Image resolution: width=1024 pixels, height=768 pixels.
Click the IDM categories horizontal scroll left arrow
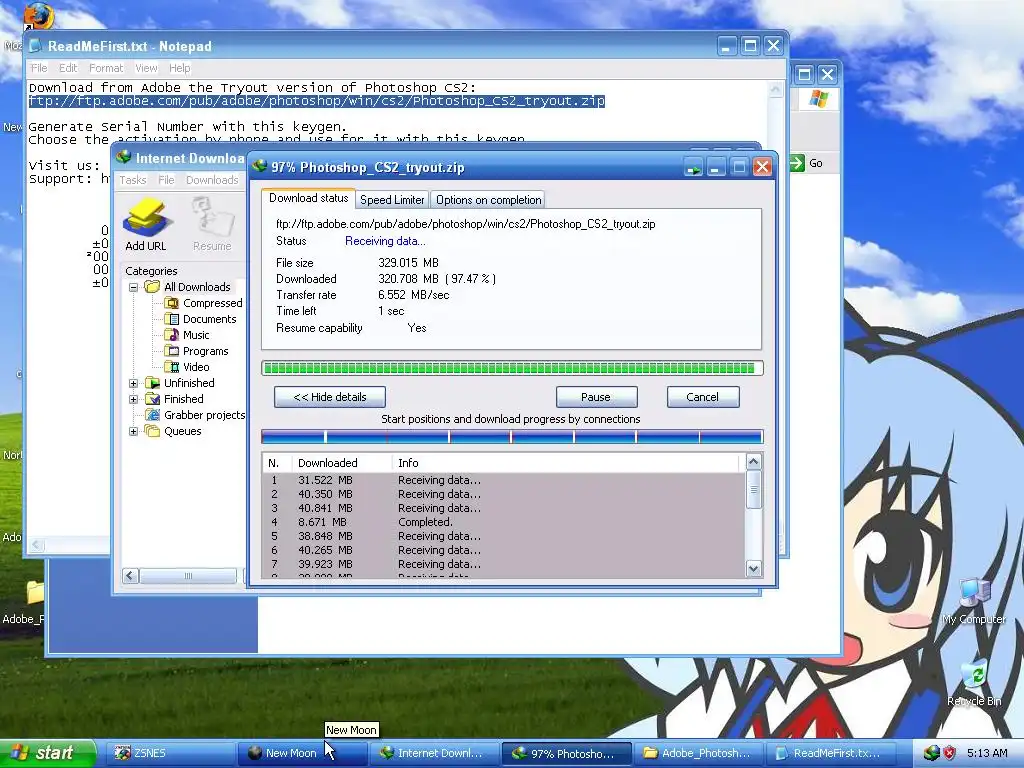click(131, 575)
